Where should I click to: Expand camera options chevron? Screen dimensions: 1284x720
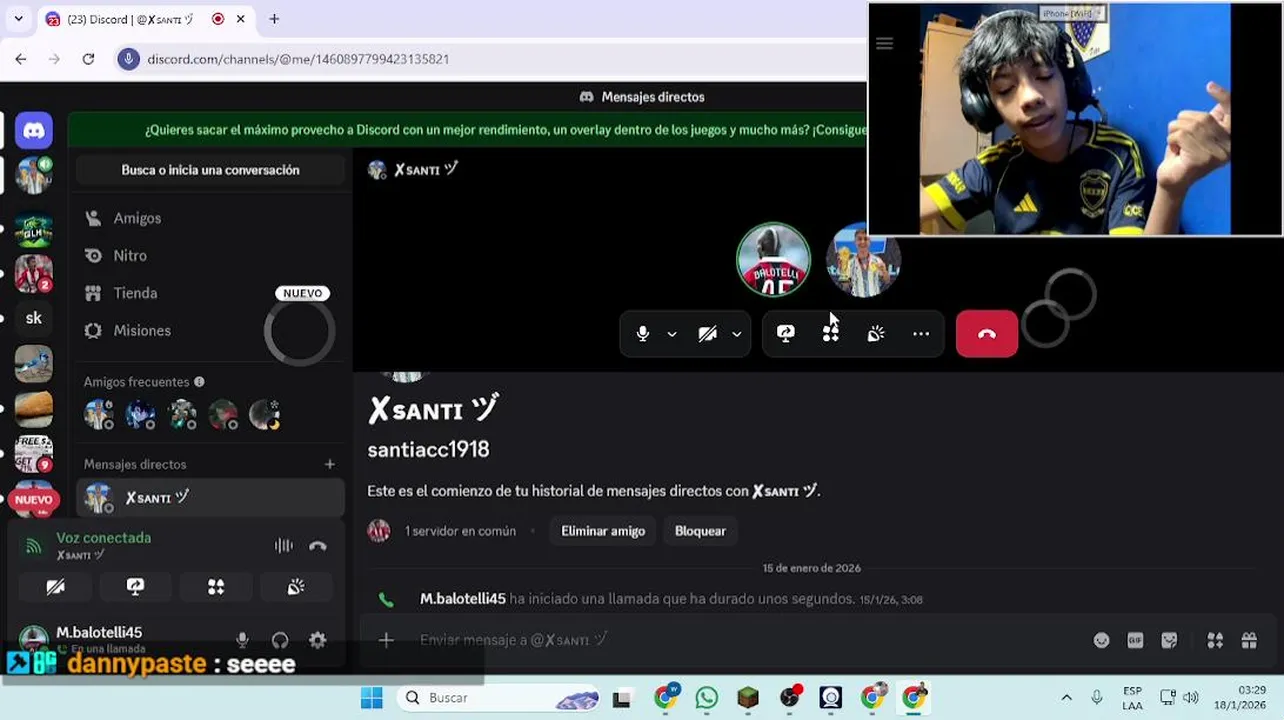click(737, 334)
